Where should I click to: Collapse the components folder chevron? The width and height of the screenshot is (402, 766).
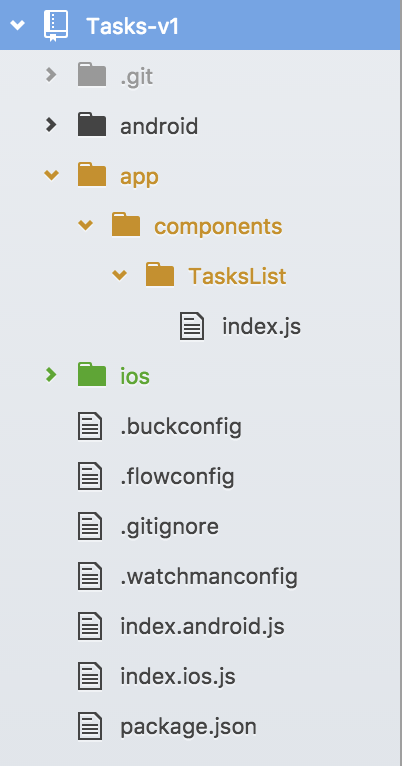[85, 225]
